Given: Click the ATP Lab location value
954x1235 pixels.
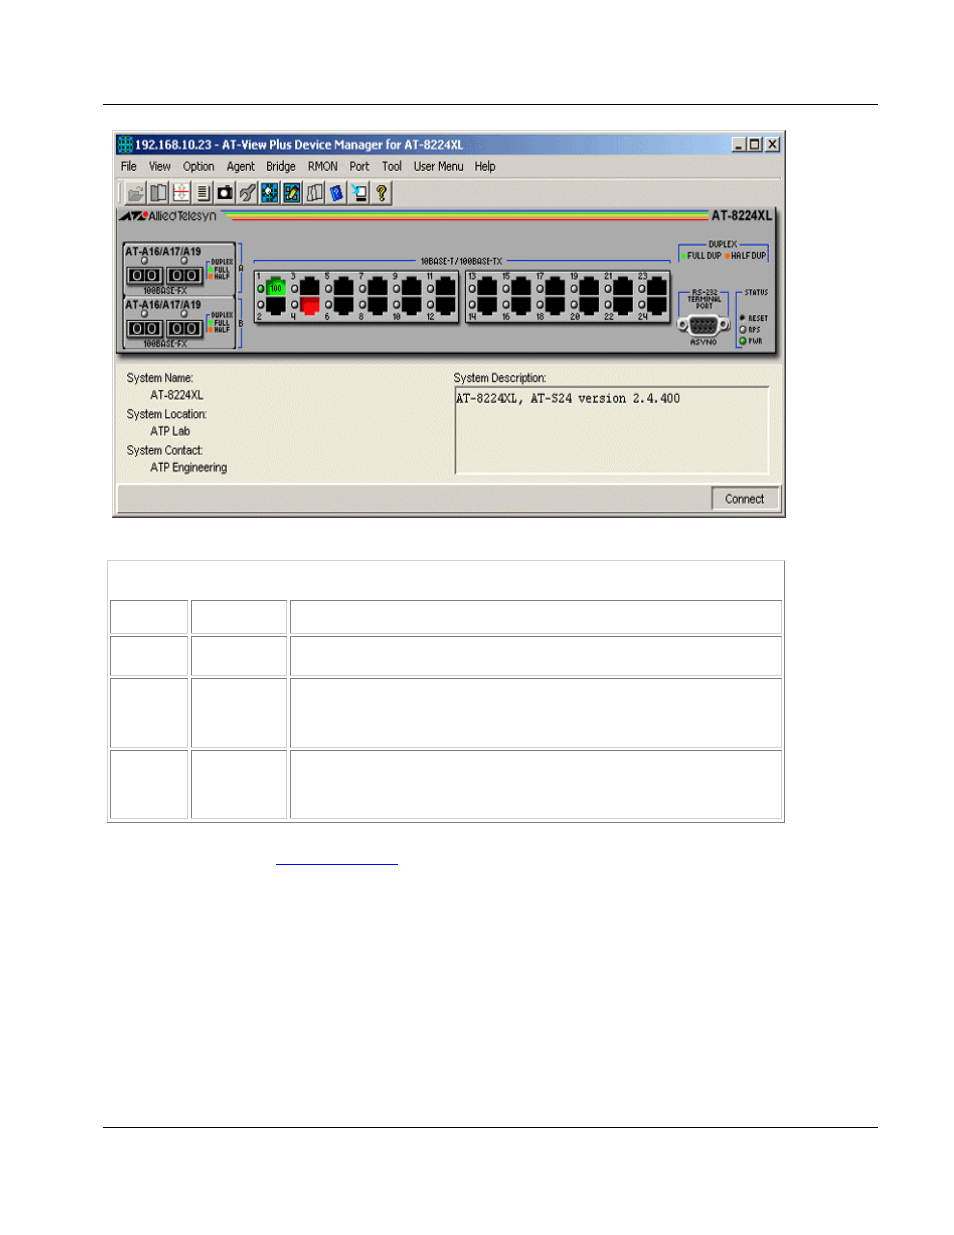Looking at the screenshot, I should [170, 431].
